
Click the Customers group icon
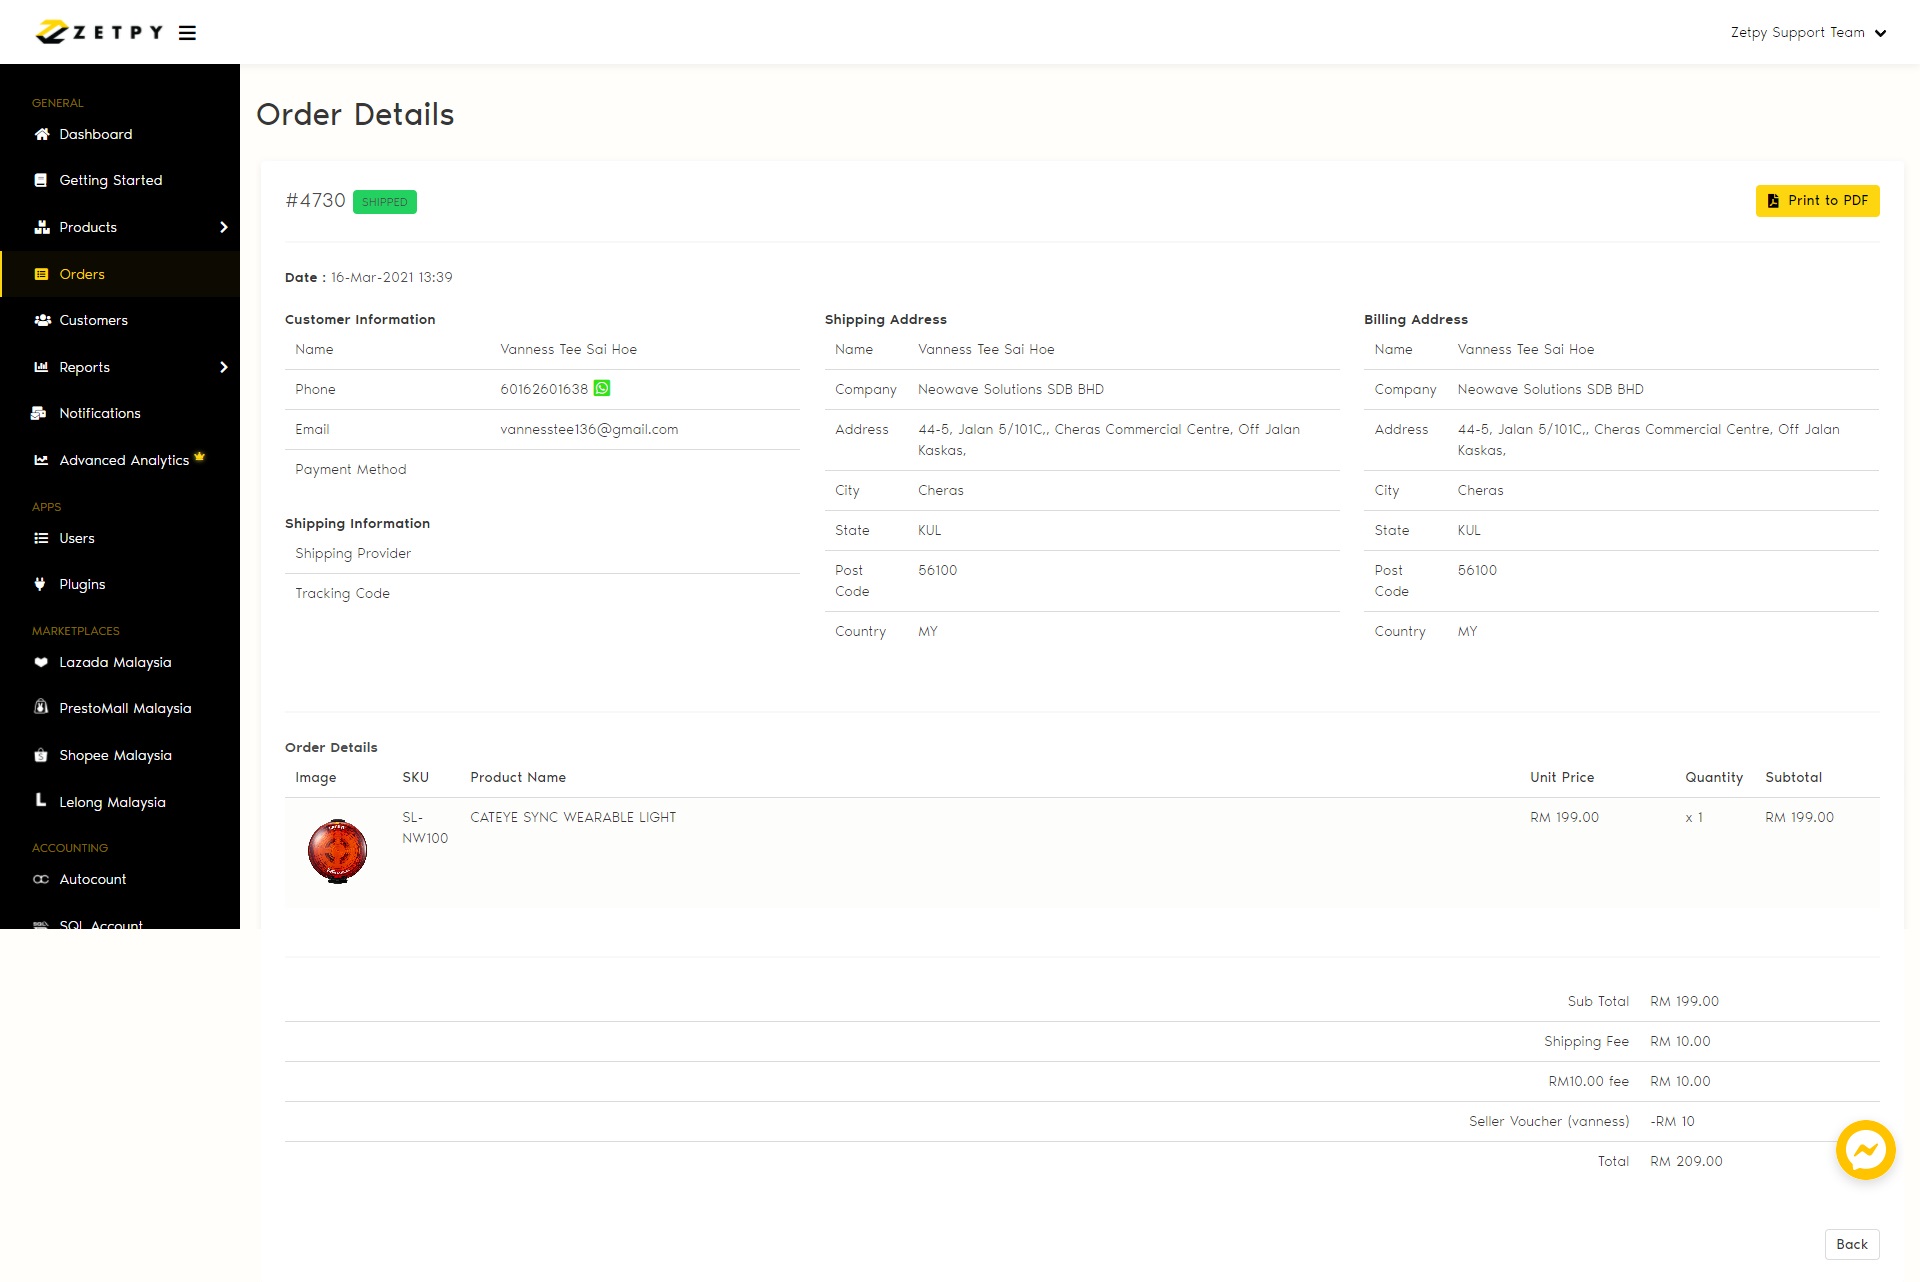(42, 320)
